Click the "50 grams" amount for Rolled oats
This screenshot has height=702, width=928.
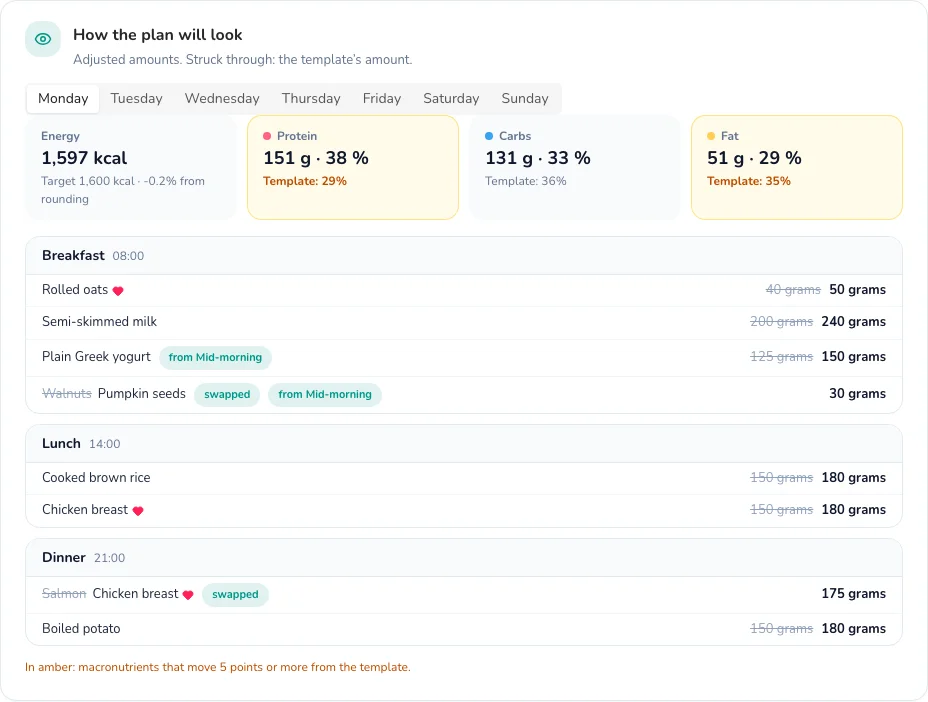click(858, 290)
